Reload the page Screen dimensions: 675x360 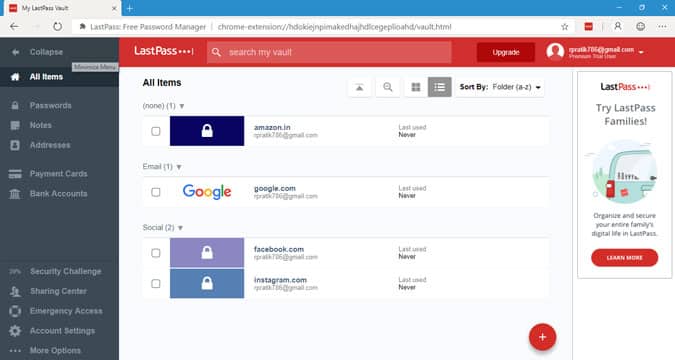[x=57, y=27]
